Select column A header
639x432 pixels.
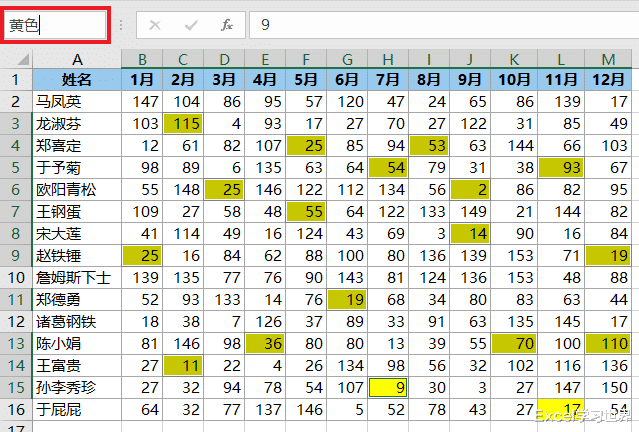[77, 59]
